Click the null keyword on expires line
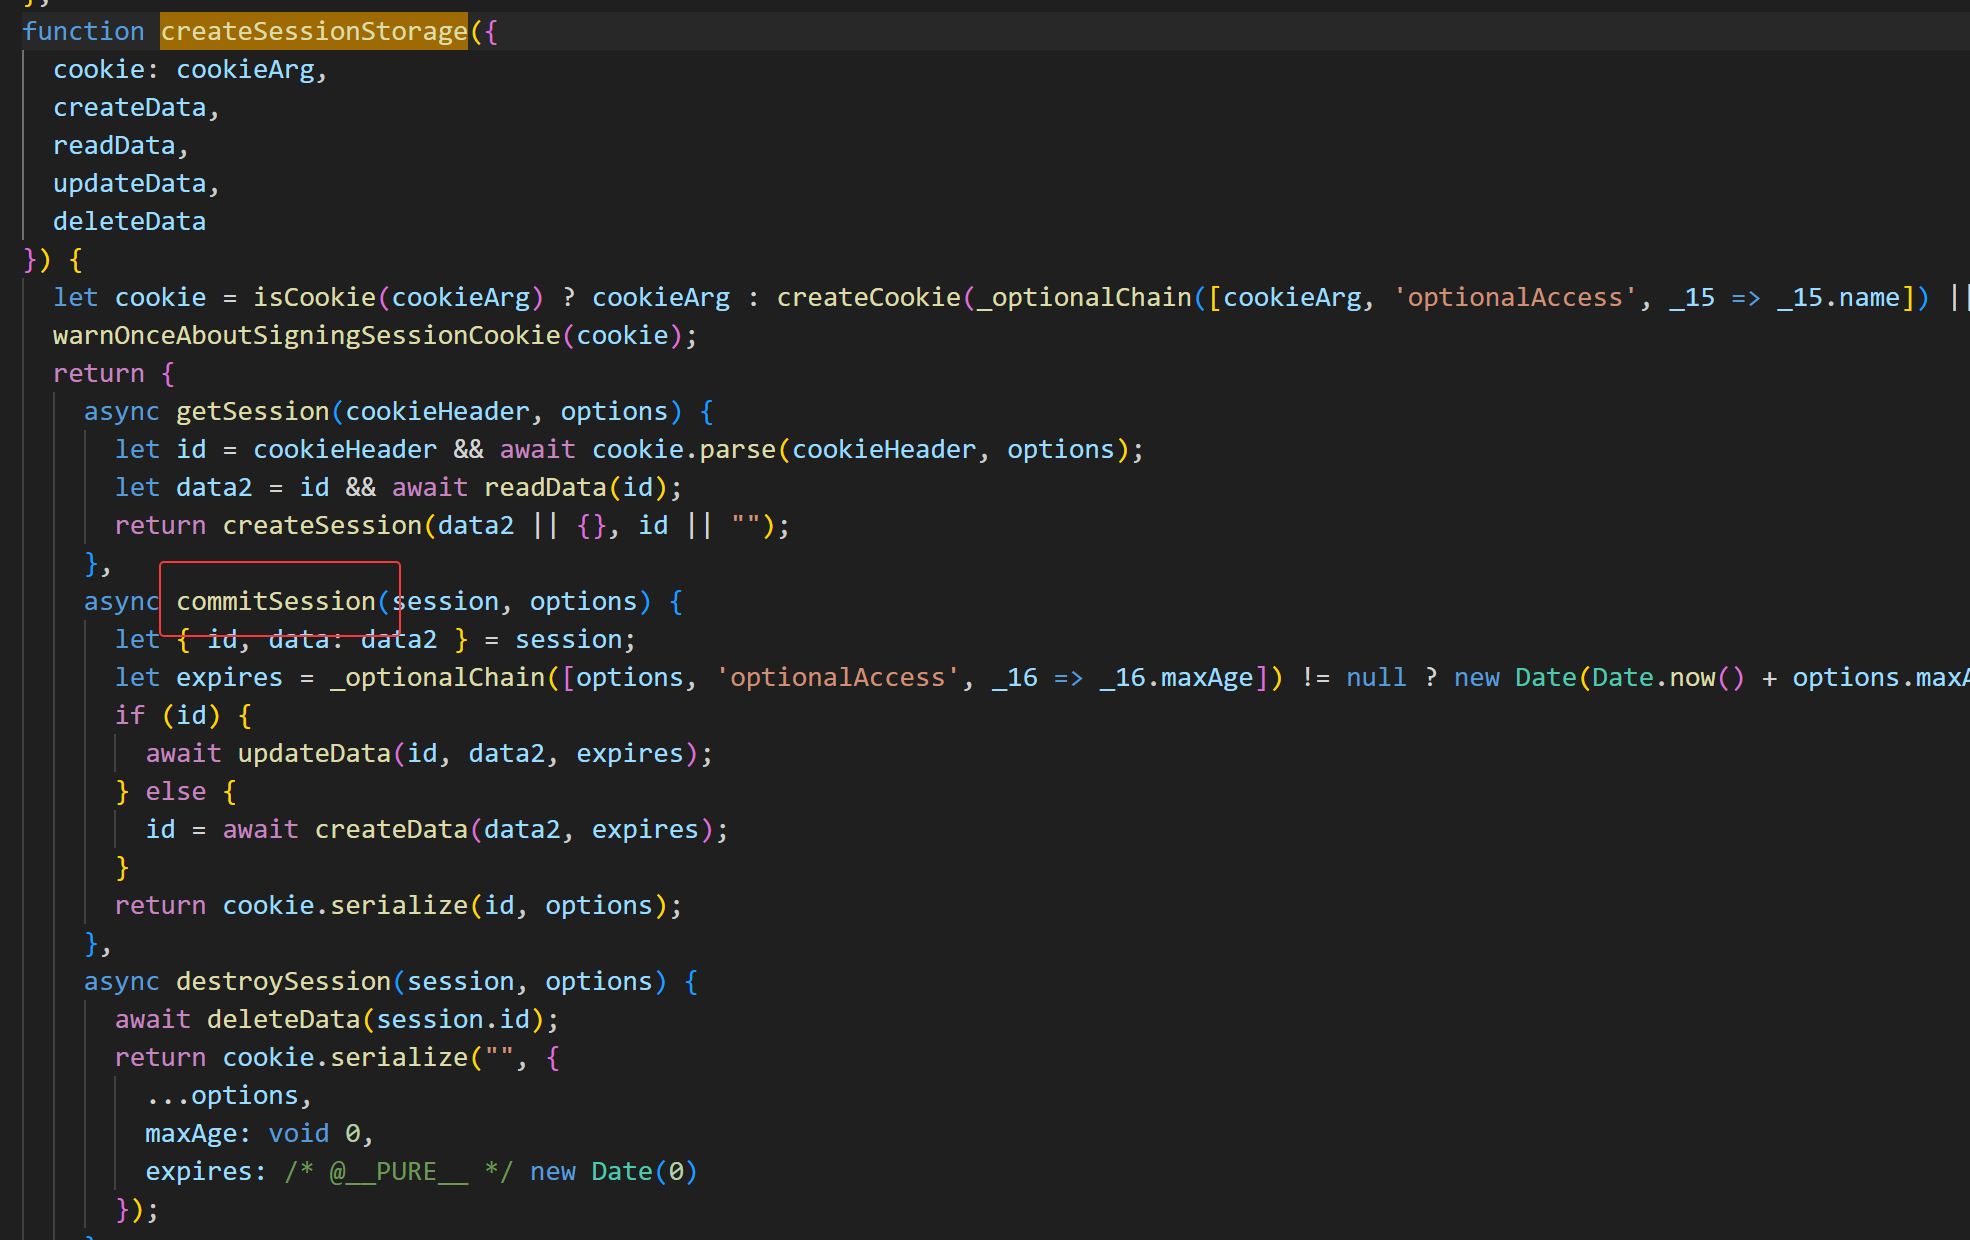The height and width of the screenshot is (1240, 1970). [1375, 677]
